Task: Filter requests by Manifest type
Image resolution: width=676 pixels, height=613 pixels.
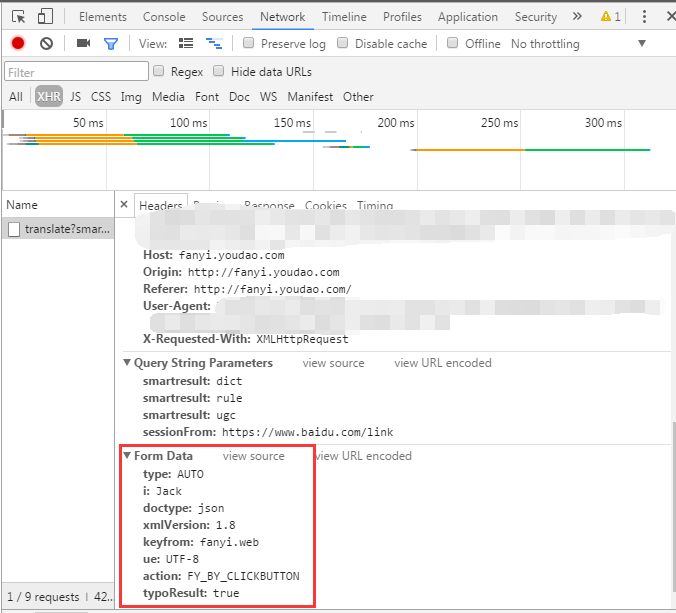Action: [310, 97]
